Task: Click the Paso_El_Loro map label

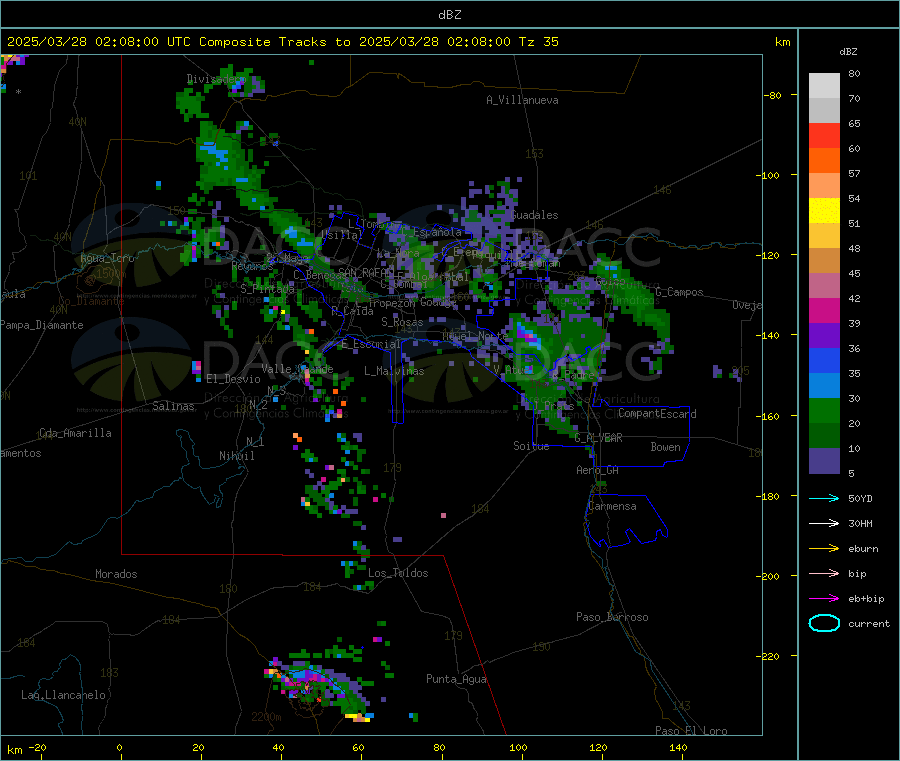Action: [691, 731]
